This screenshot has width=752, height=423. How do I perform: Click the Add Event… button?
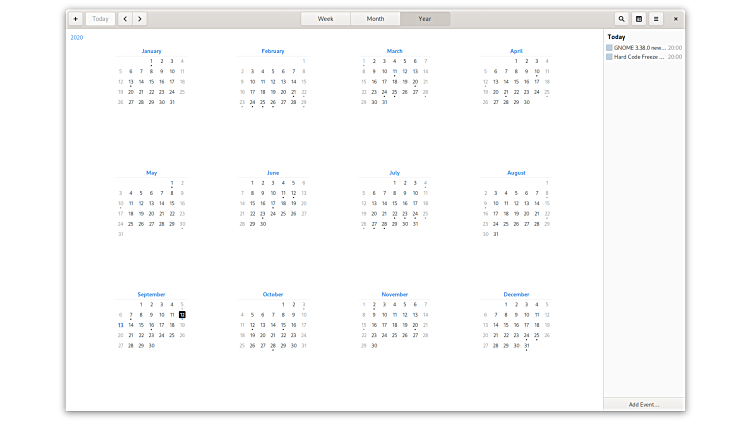click(644, 404)
